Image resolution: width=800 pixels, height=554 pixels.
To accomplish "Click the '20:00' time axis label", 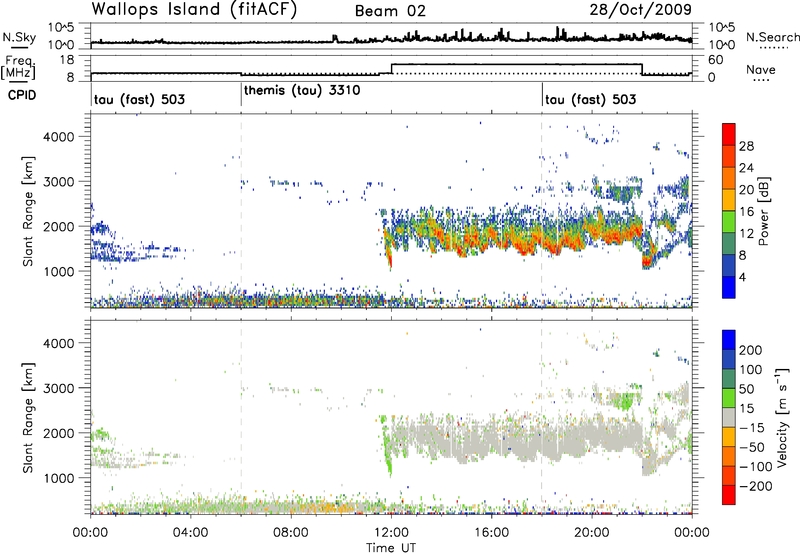I will pyautogui.click(x=592, y=533).
